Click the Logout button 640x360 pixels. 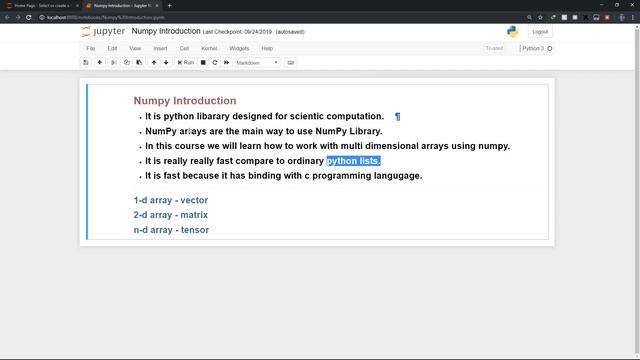(540, 32)
